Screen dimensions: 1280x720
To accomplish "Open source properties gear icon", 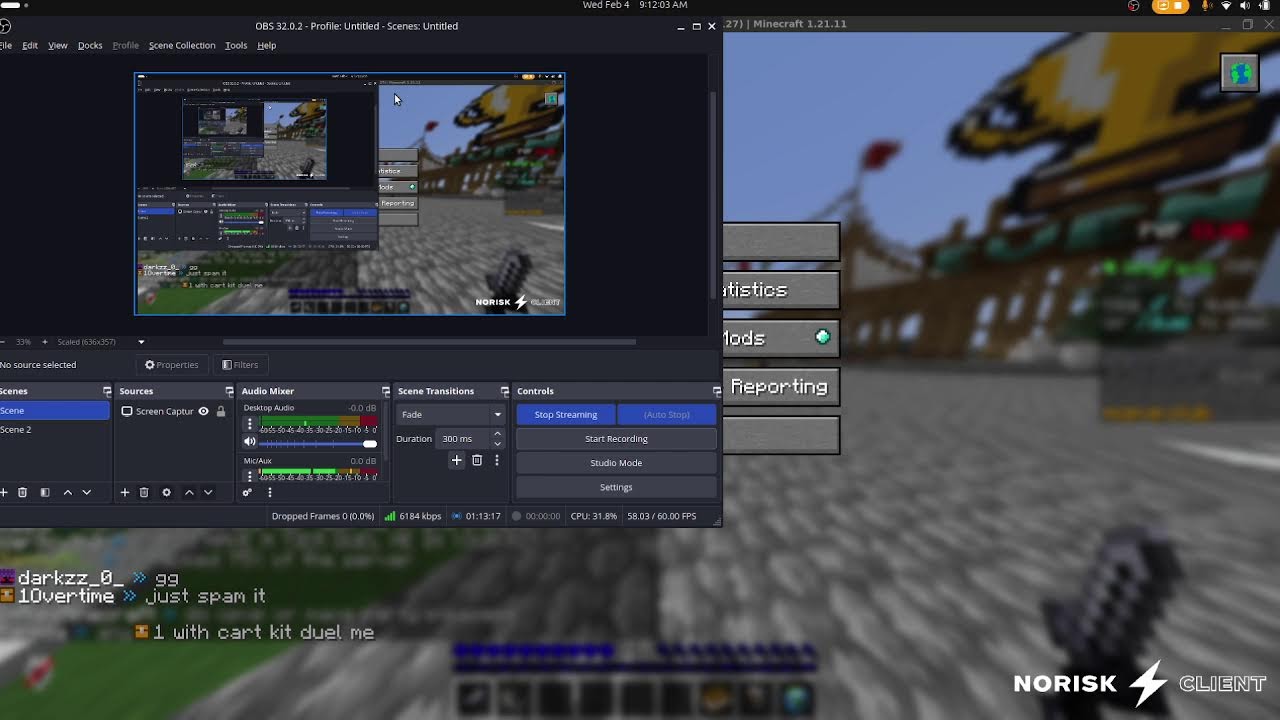I will pyautogui.click(x=167, y=492).
